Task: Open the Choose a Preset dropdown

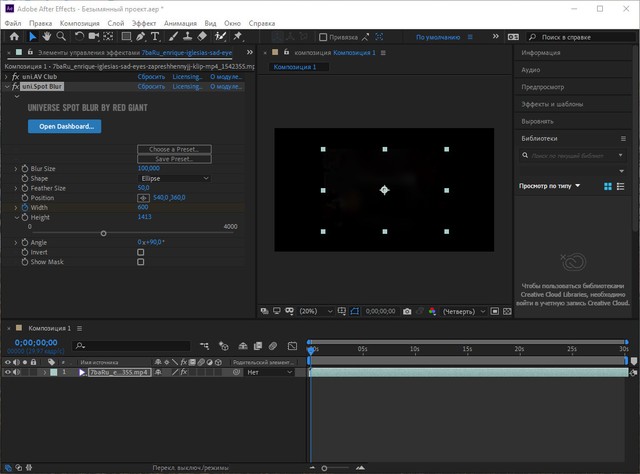Action: [174, 149]
